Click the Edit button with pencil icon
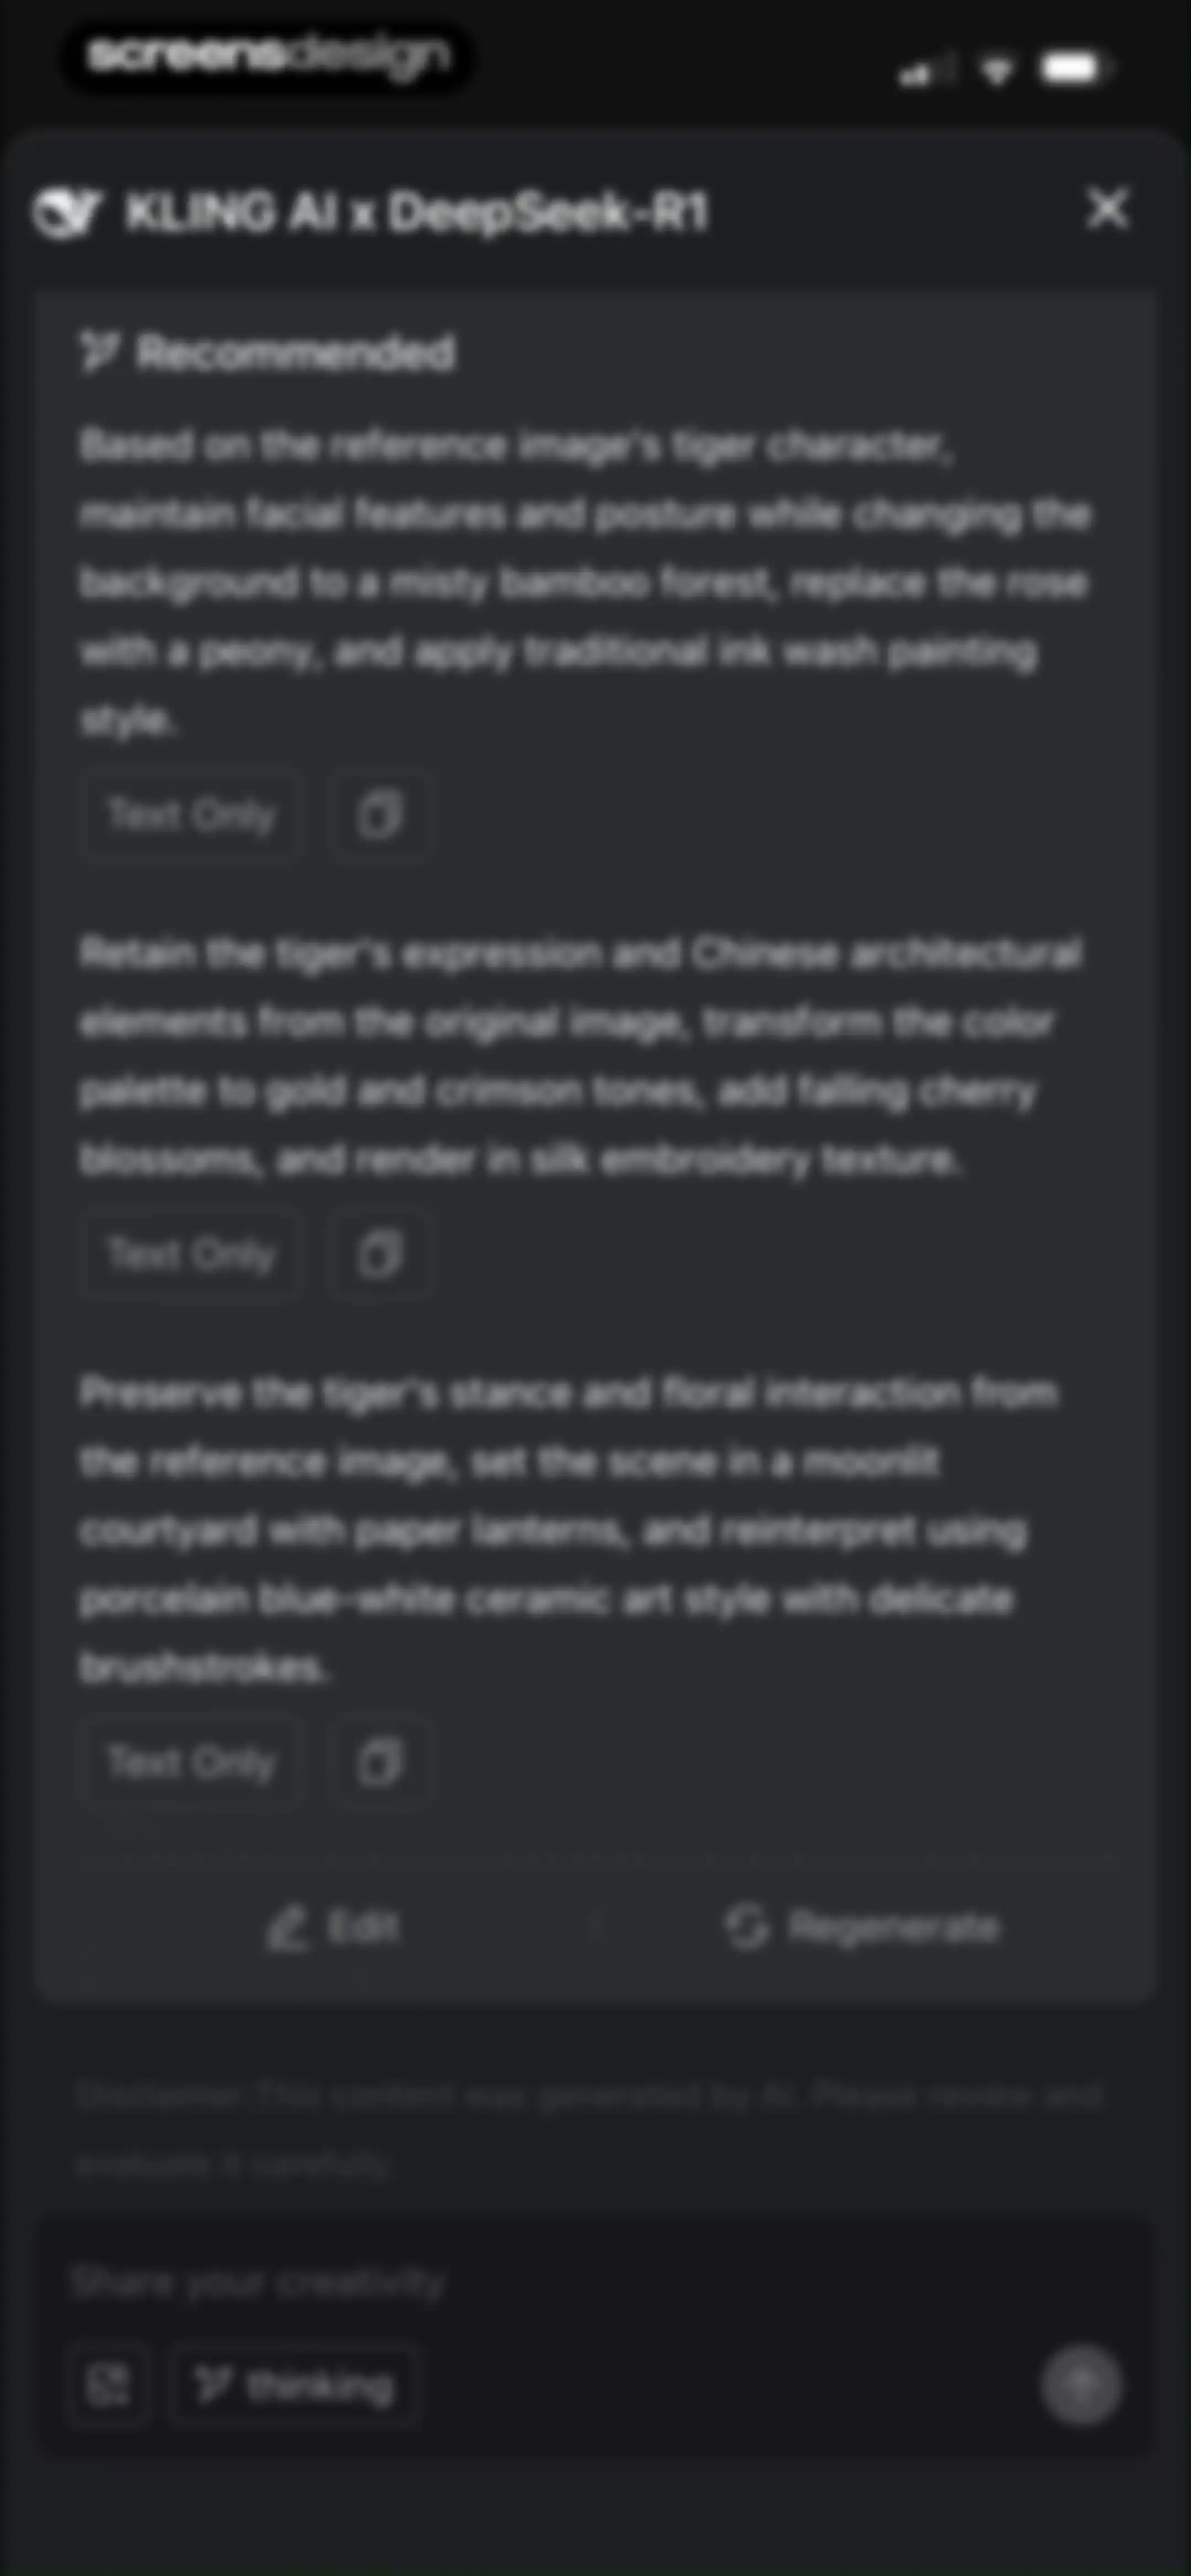The image size is (1191, 2576). (x=333, y=1927)
